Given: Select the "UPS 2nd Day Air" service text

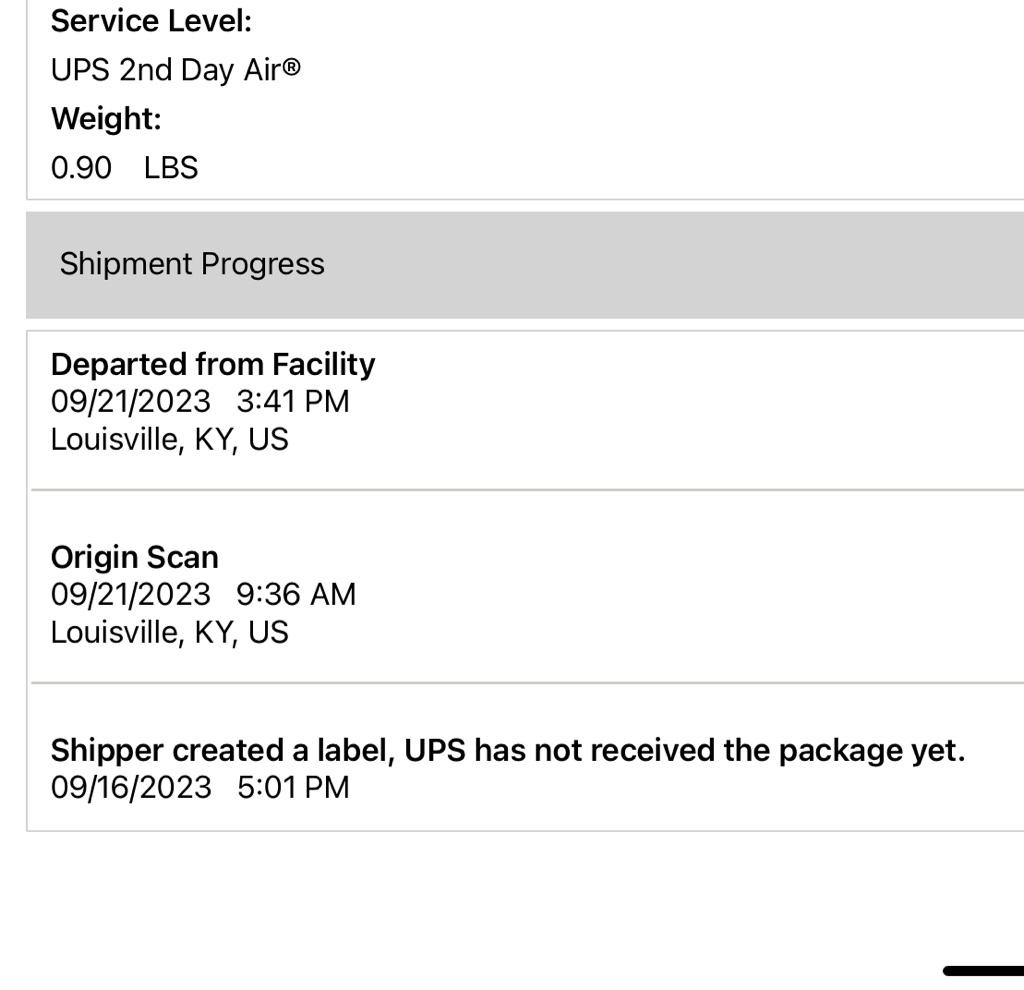Looking at the screenshot, I should point(165,71).
